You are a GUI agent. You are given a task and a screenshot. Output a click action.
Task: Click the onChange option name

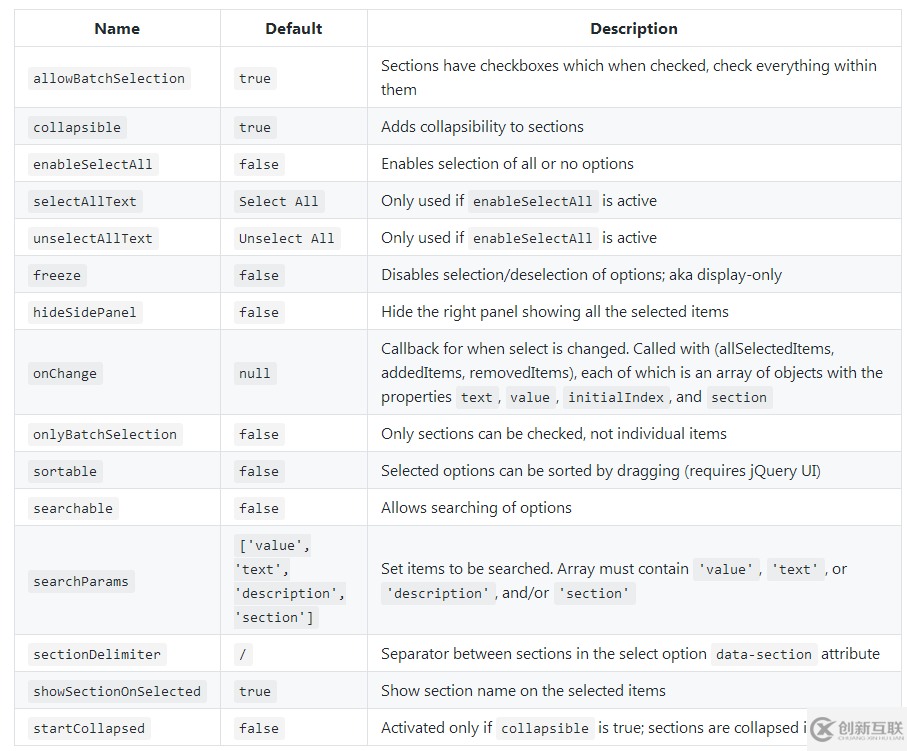pos(65,373)
